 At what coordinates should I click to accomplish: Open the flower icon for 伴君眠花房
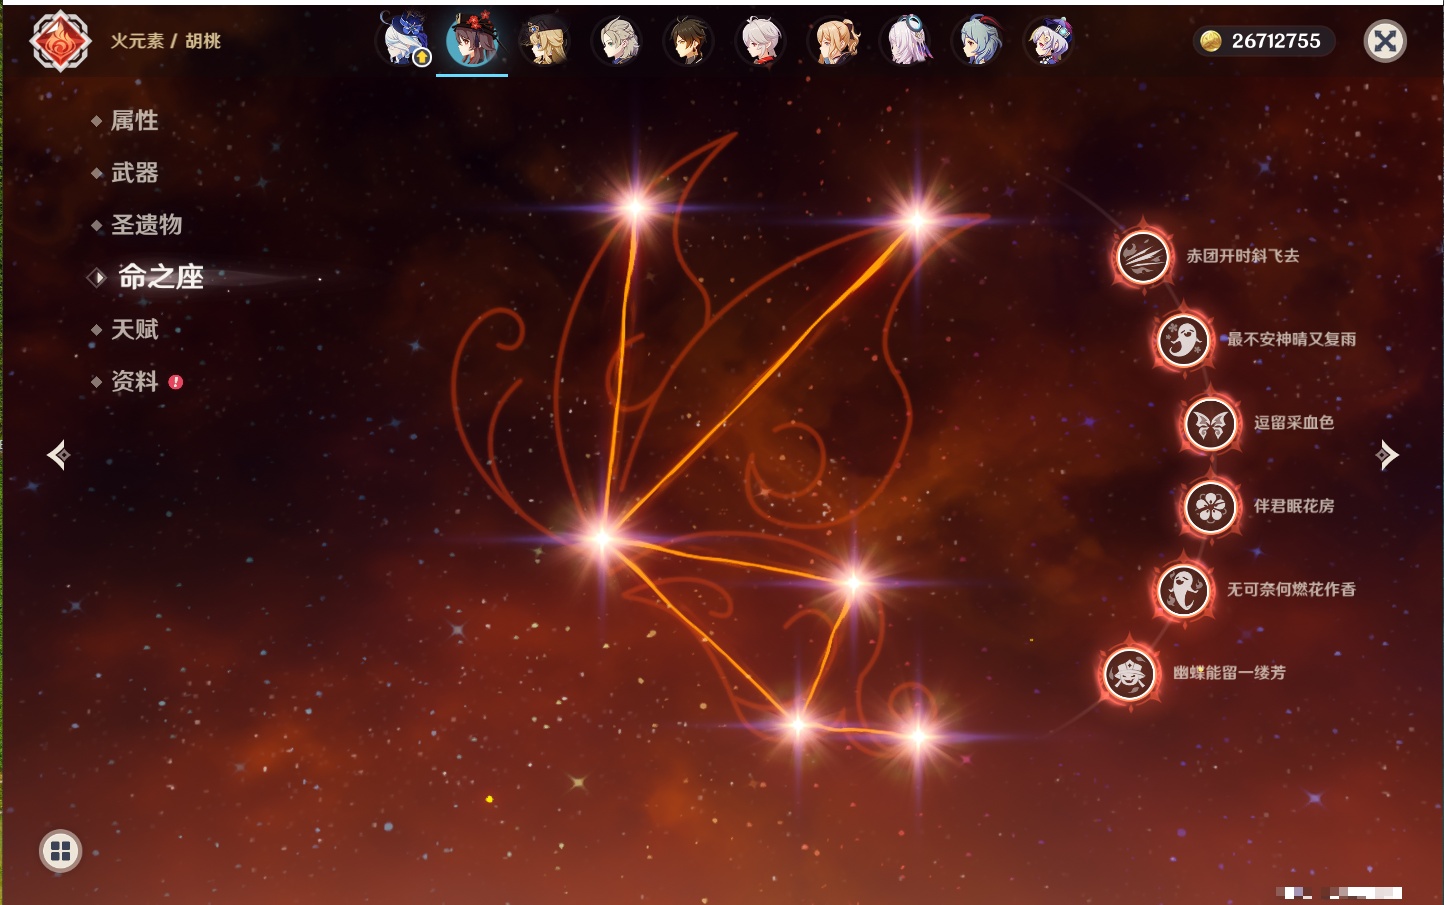[x=1210, y=506]
